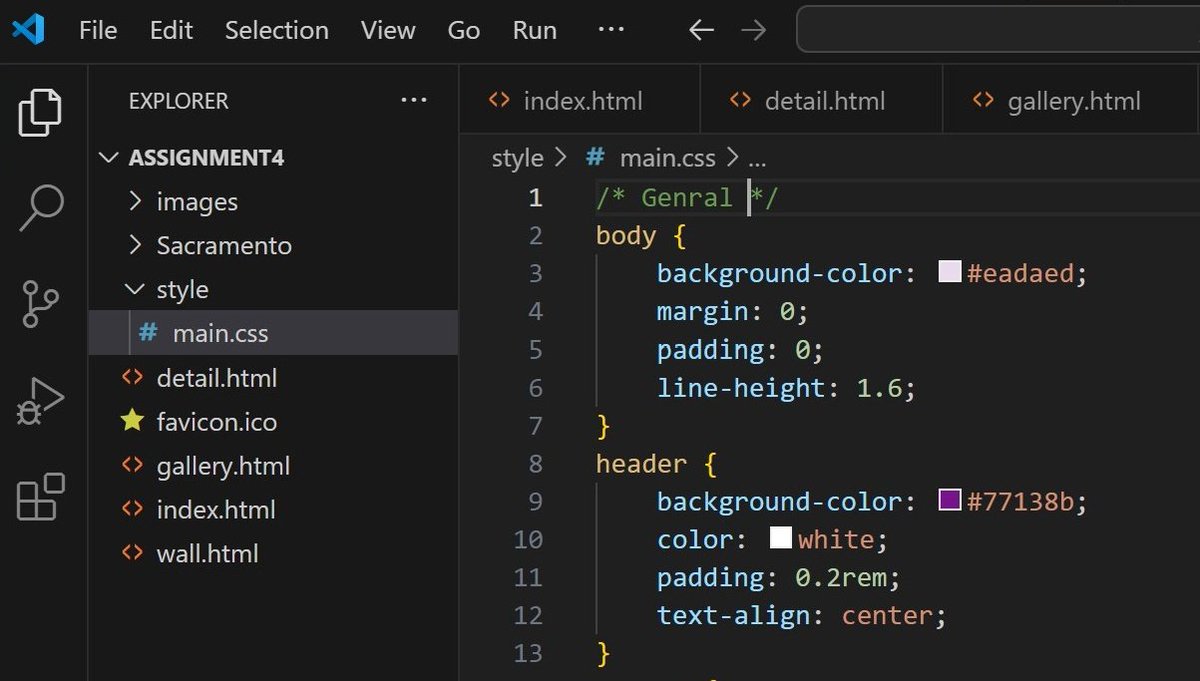The height and width of the screenshot is (681, 1200).
Task: Click the VS Code logo icon
Action: pos(27,30)
